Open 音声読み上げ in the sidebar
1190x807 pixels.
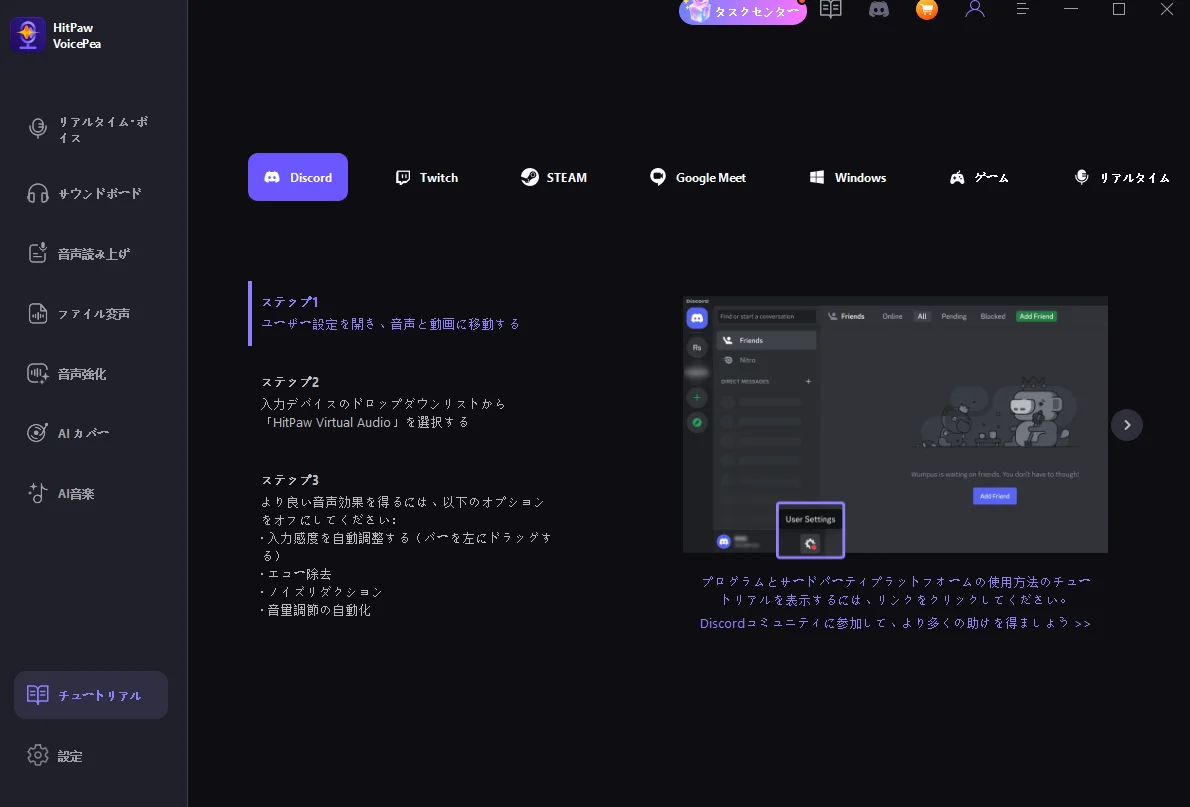tap(91, 254)
